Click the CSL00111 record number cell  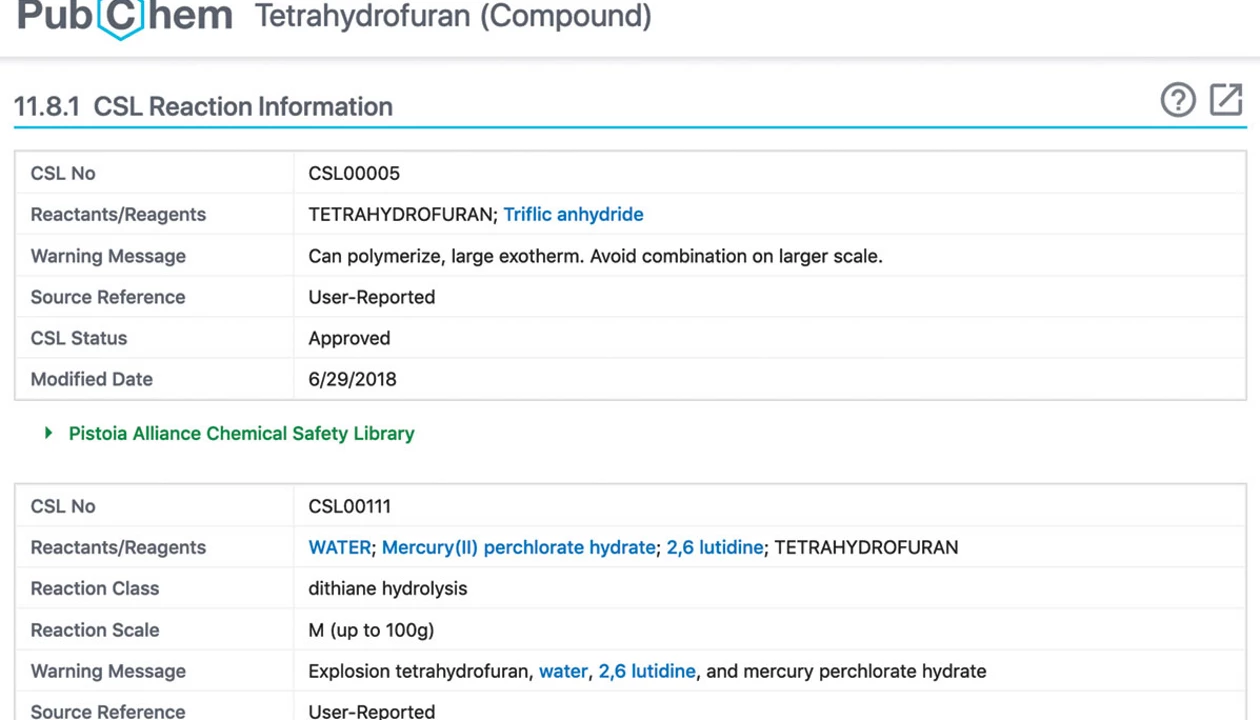coord(349,506)
